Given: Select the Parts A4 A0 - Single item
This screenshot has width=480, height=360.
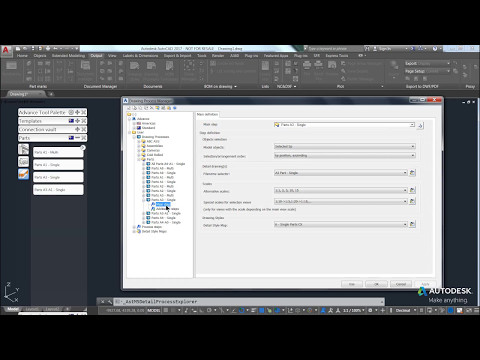Looking at the screenshot, I should pyautogui.click(x=166, y=222).
